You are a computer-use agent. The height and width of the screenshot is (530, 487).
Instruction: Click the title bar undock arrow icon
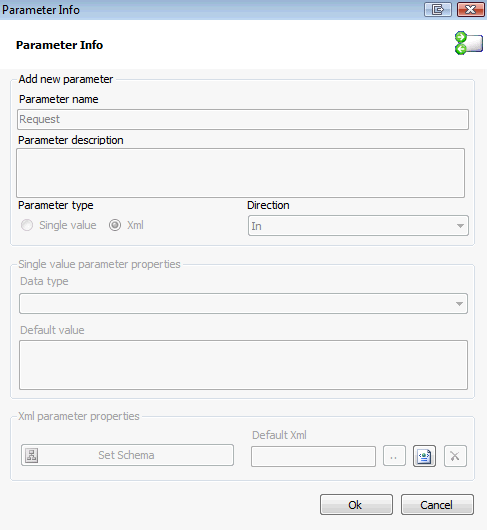438,9
